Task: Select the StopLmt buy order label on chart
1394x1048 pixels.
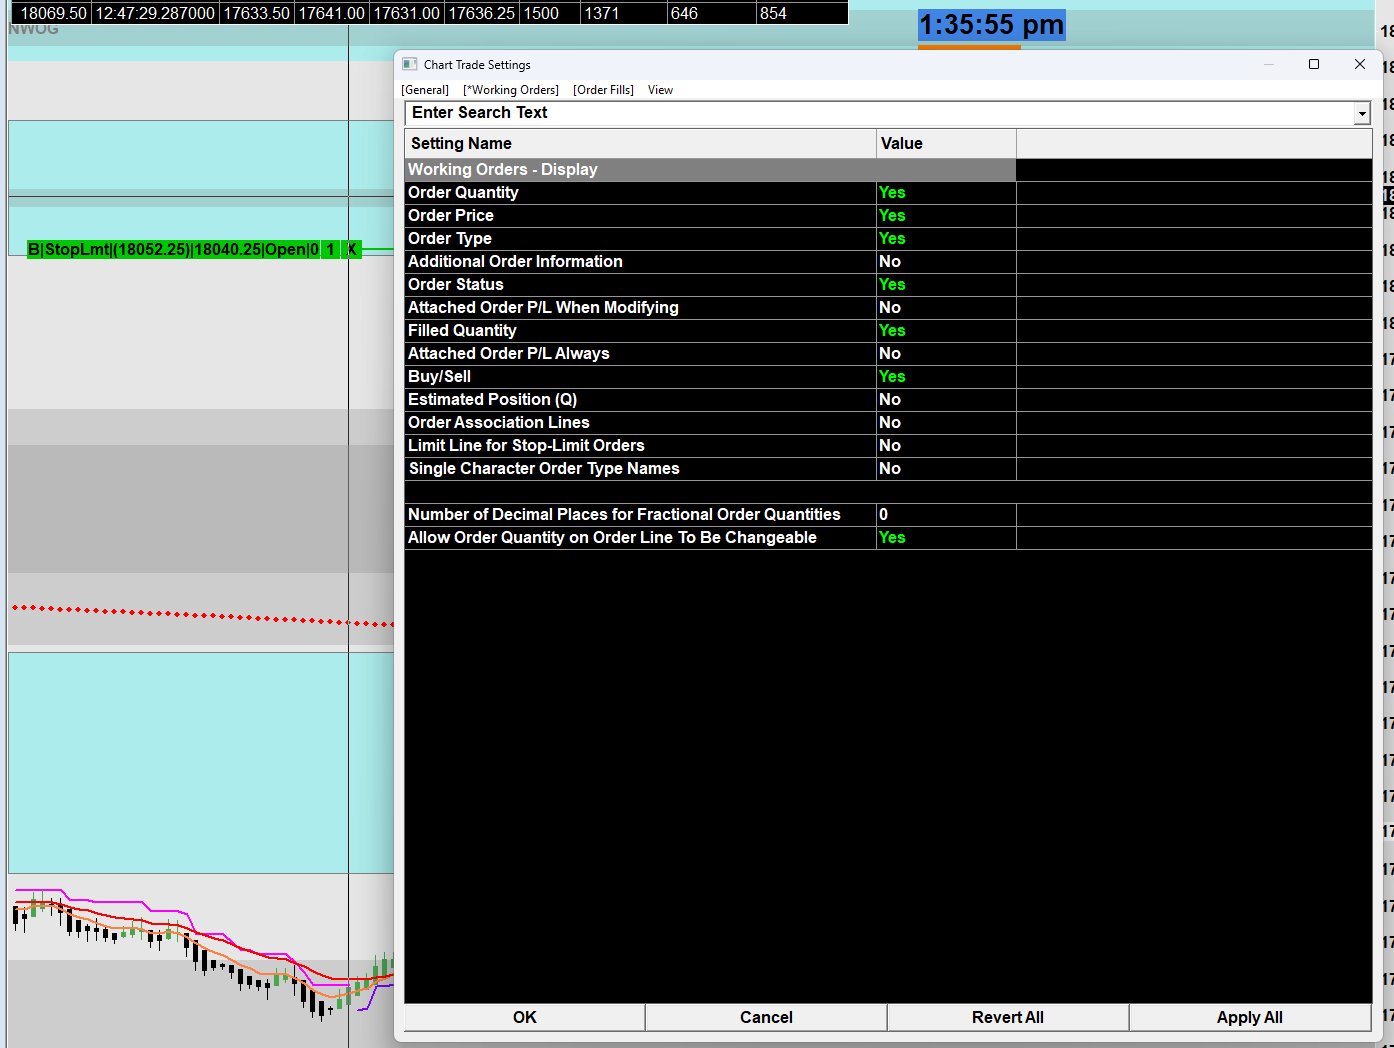Action: click(173, 249)
